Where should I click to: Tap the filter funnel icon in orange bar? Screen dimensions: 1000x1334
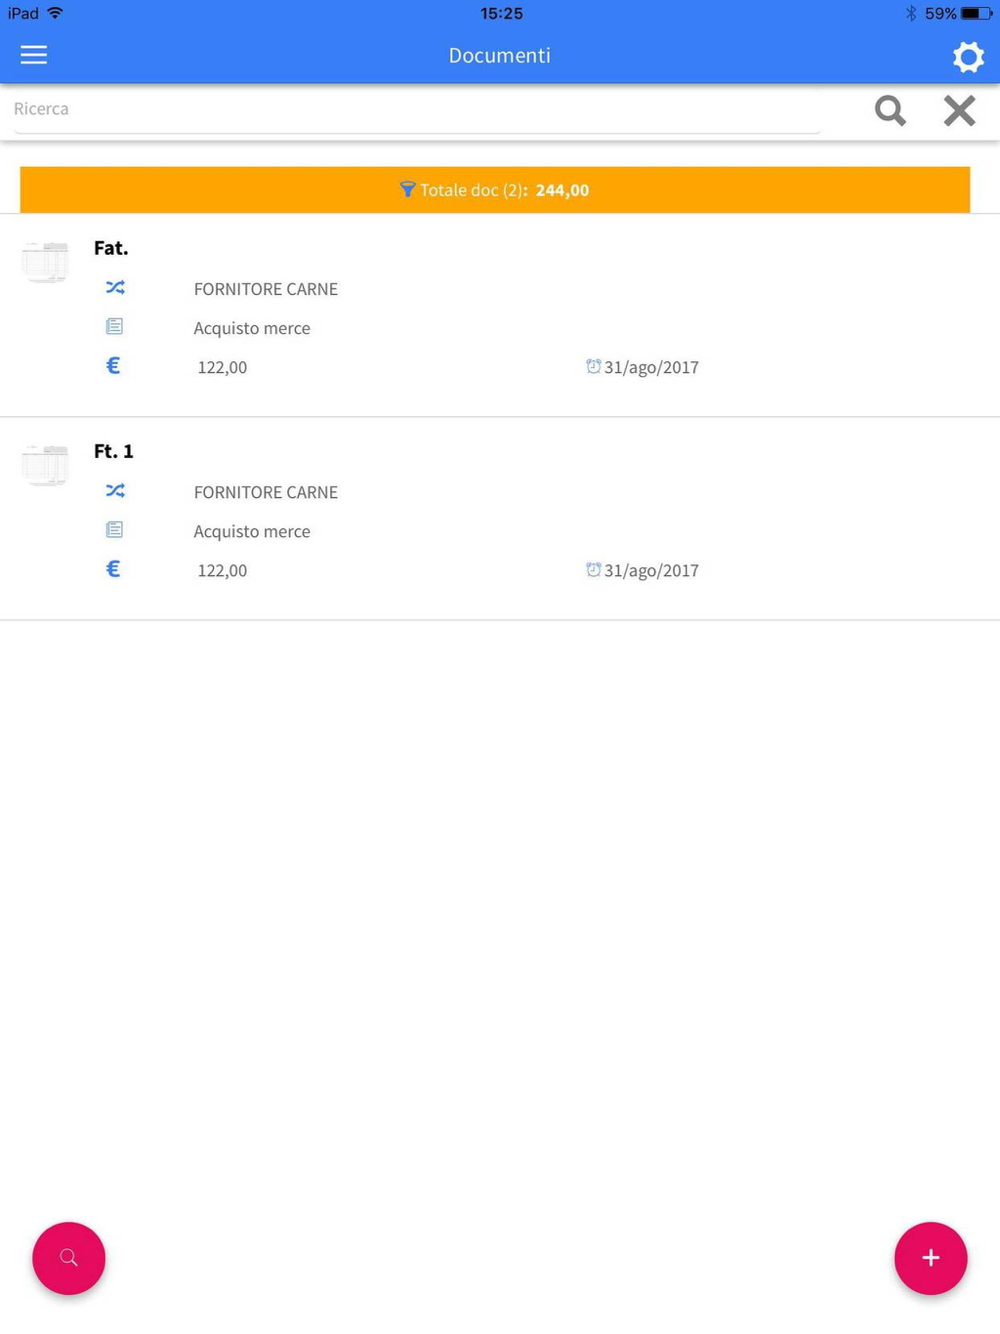407,189
